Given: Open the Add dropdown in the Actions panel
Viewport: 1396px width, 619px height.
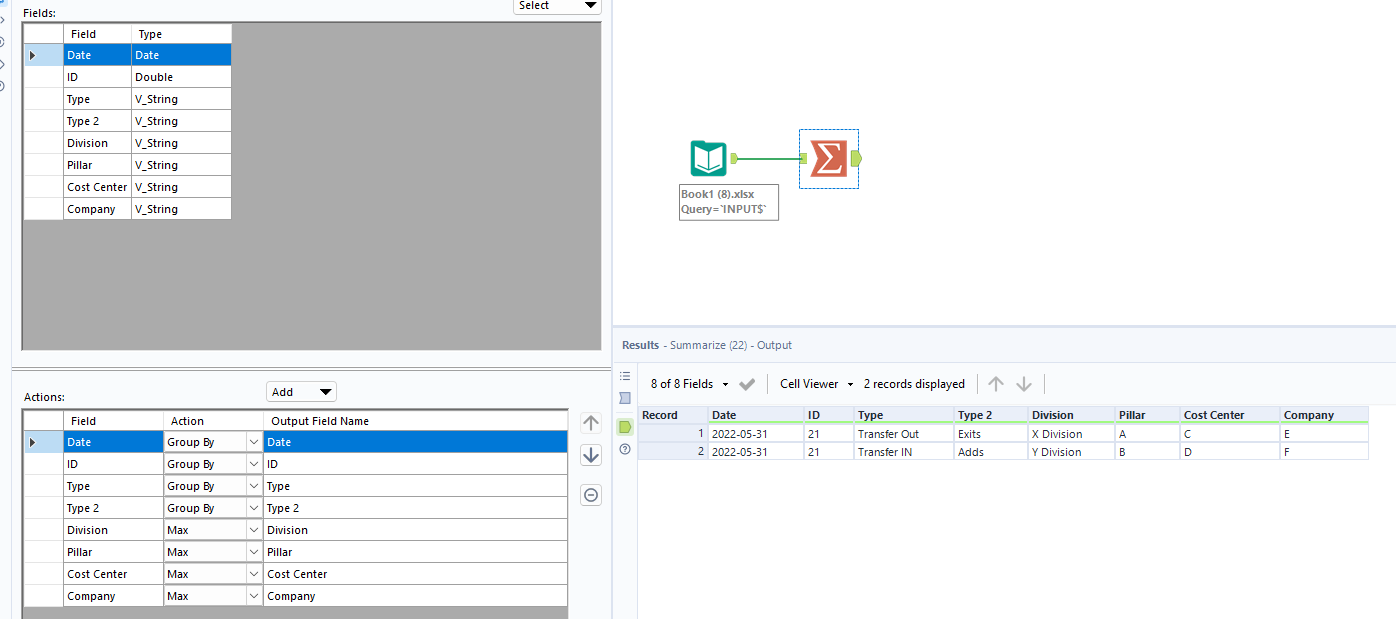Looking at the screenshot, I should click(301, 391).
